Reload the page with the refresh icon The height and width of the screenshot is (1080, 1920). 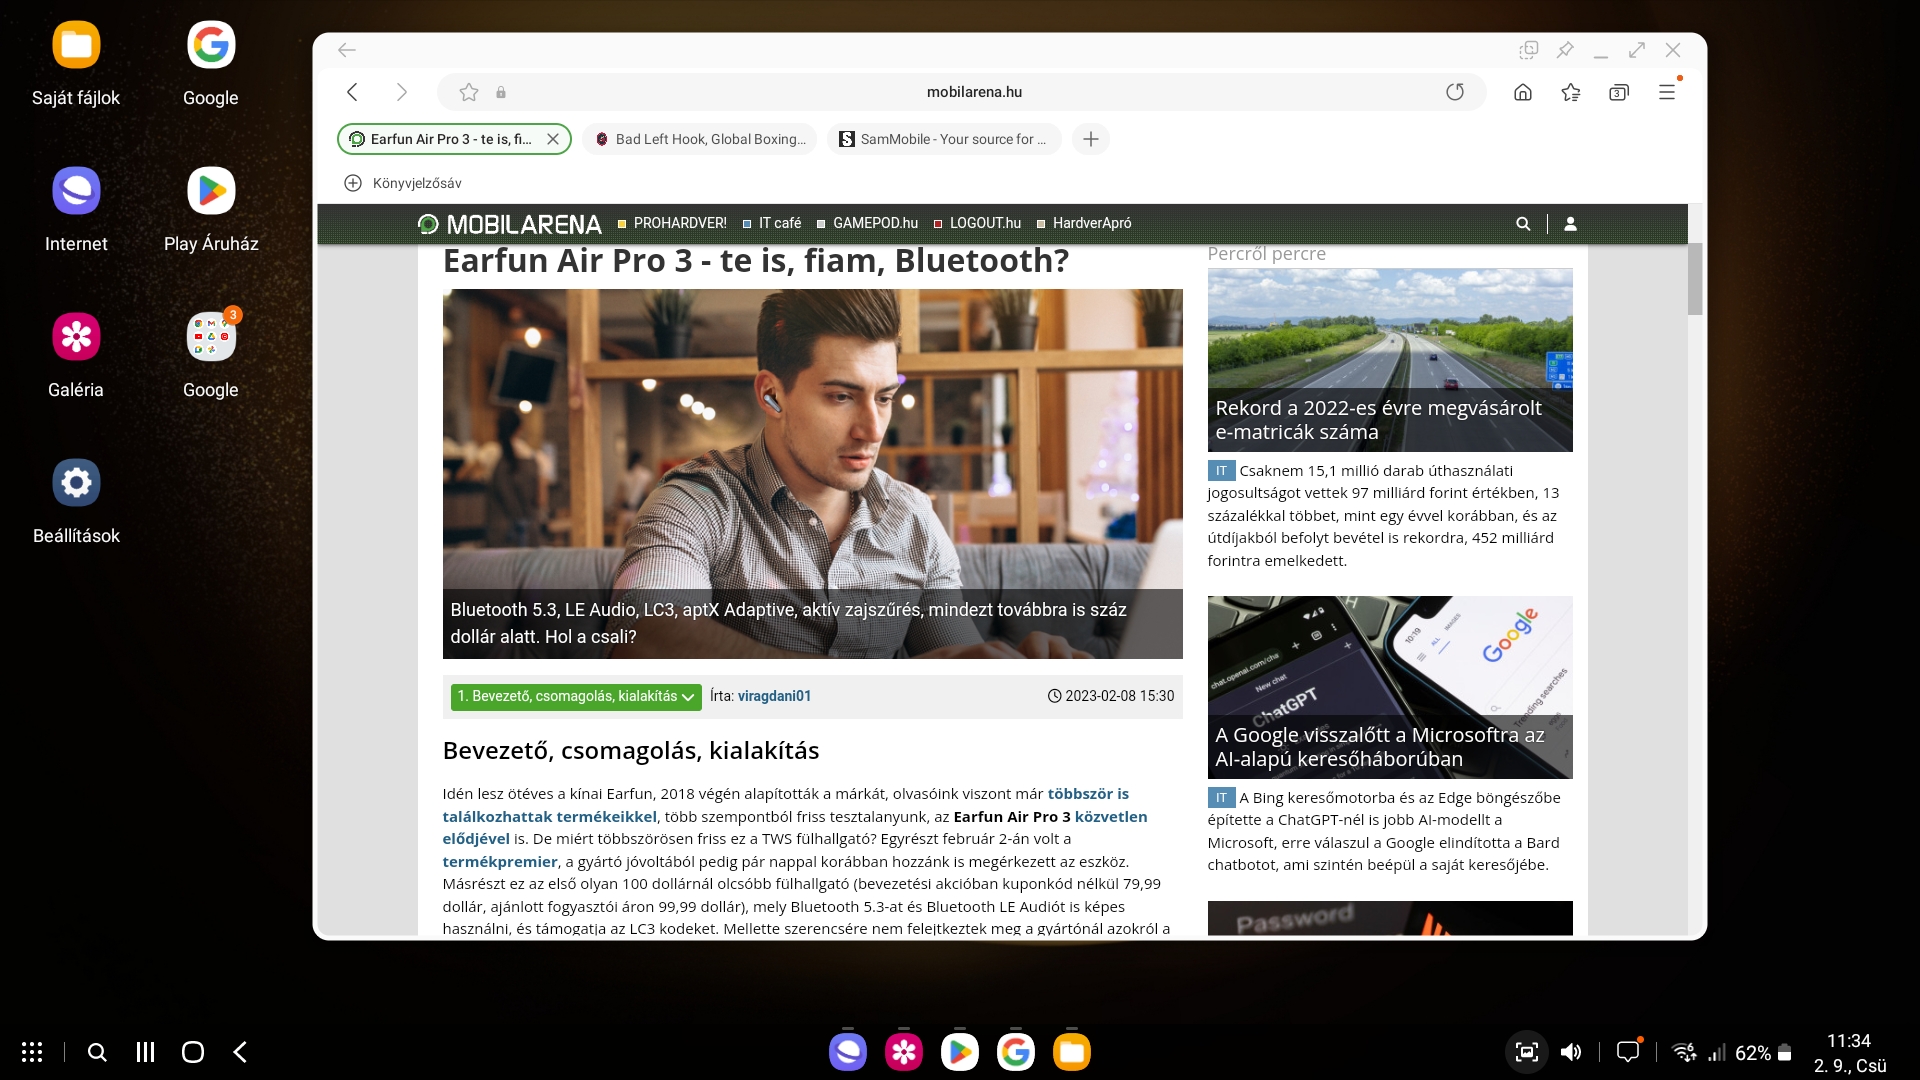tap(1455, 92)
